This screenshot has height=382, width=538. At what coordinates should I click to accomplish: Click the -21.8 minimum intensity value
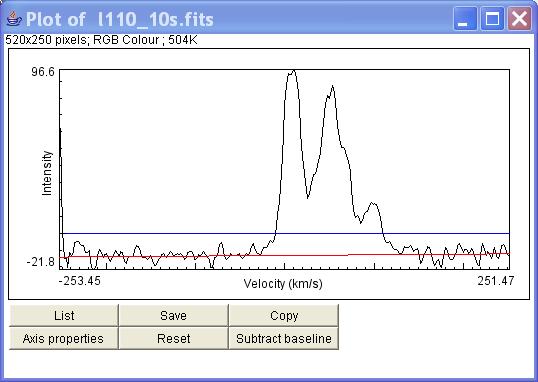pos(41,262)
